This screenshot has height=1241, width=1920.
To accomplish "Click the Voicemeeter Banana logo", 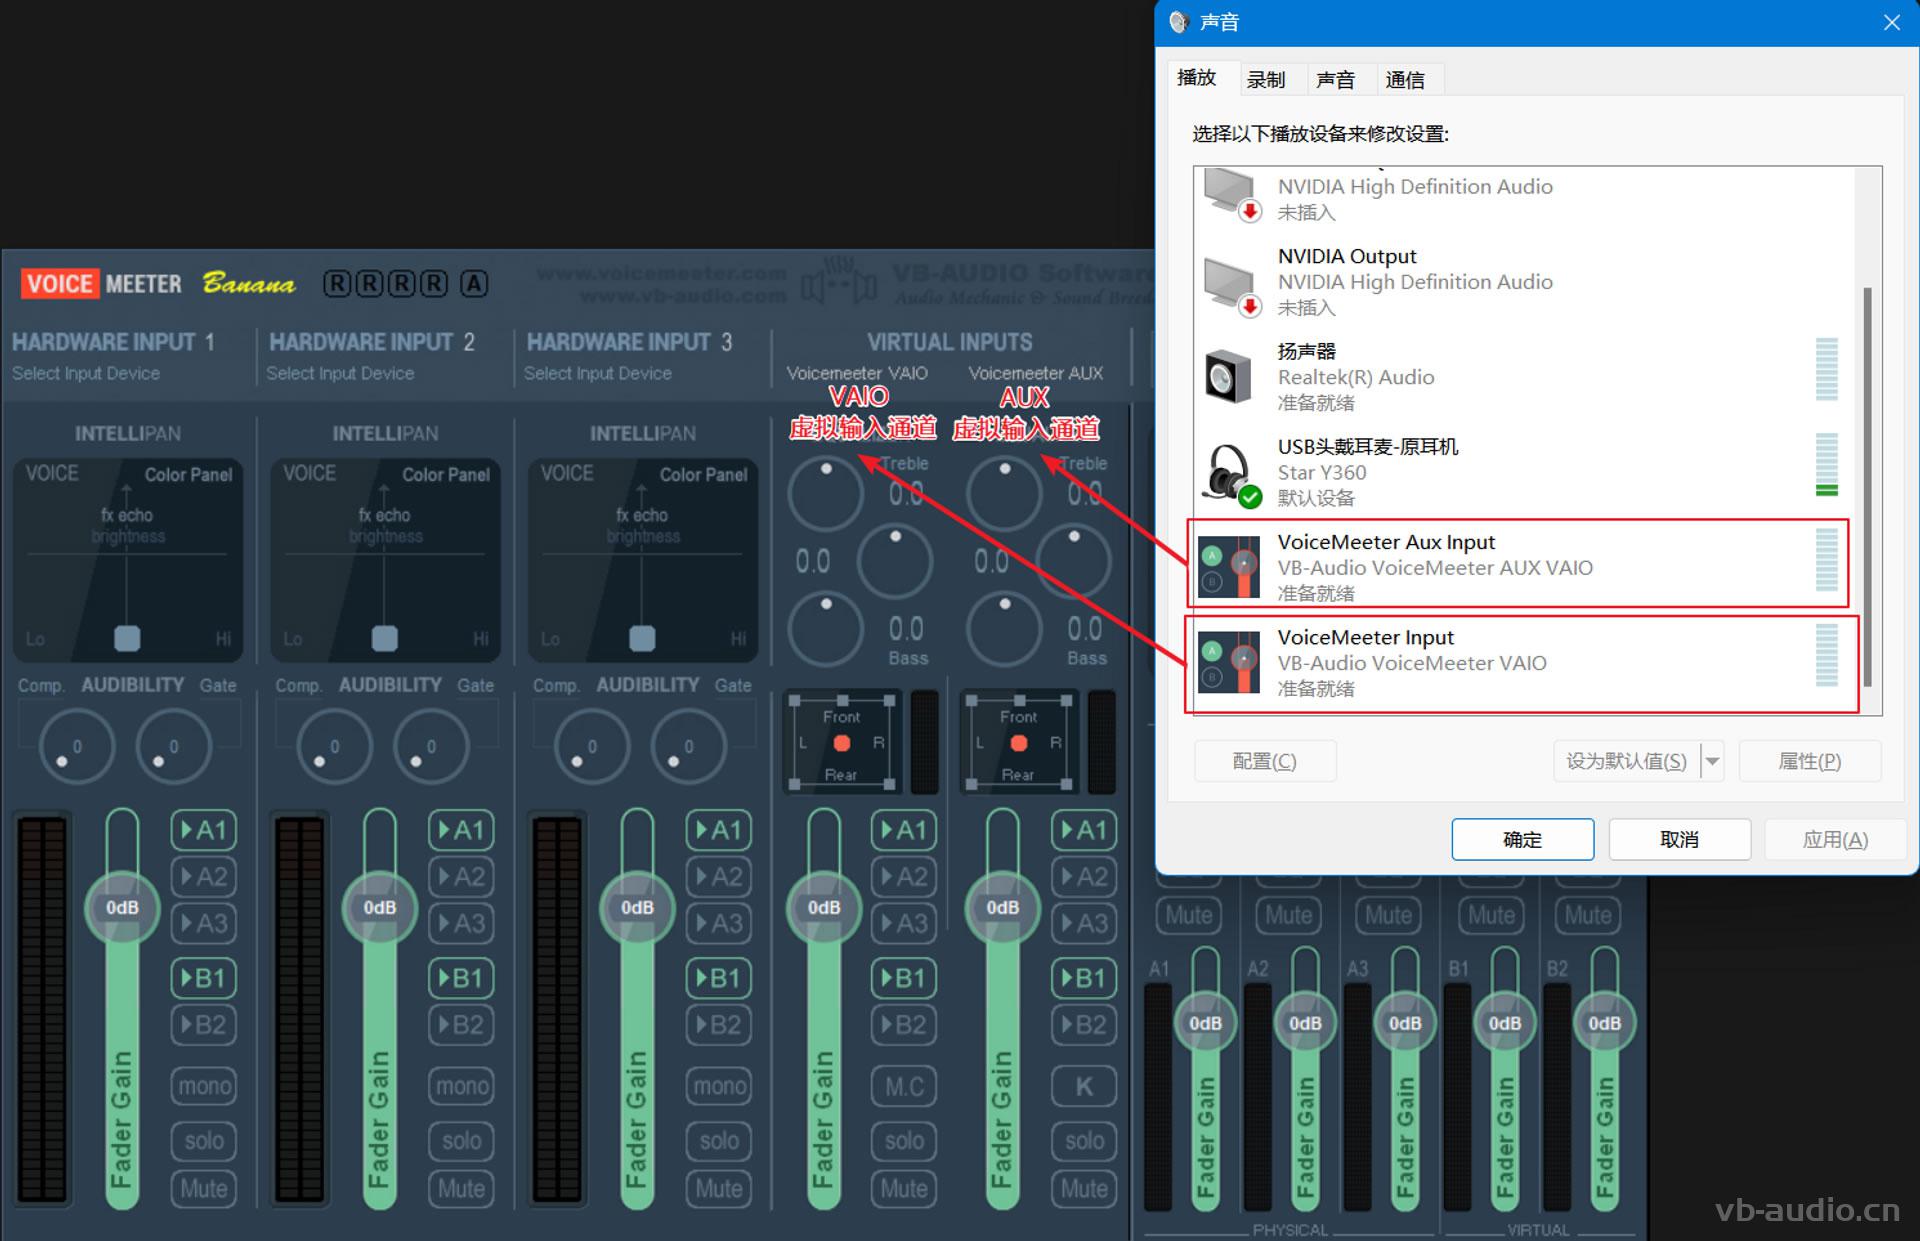I will 157,284.
